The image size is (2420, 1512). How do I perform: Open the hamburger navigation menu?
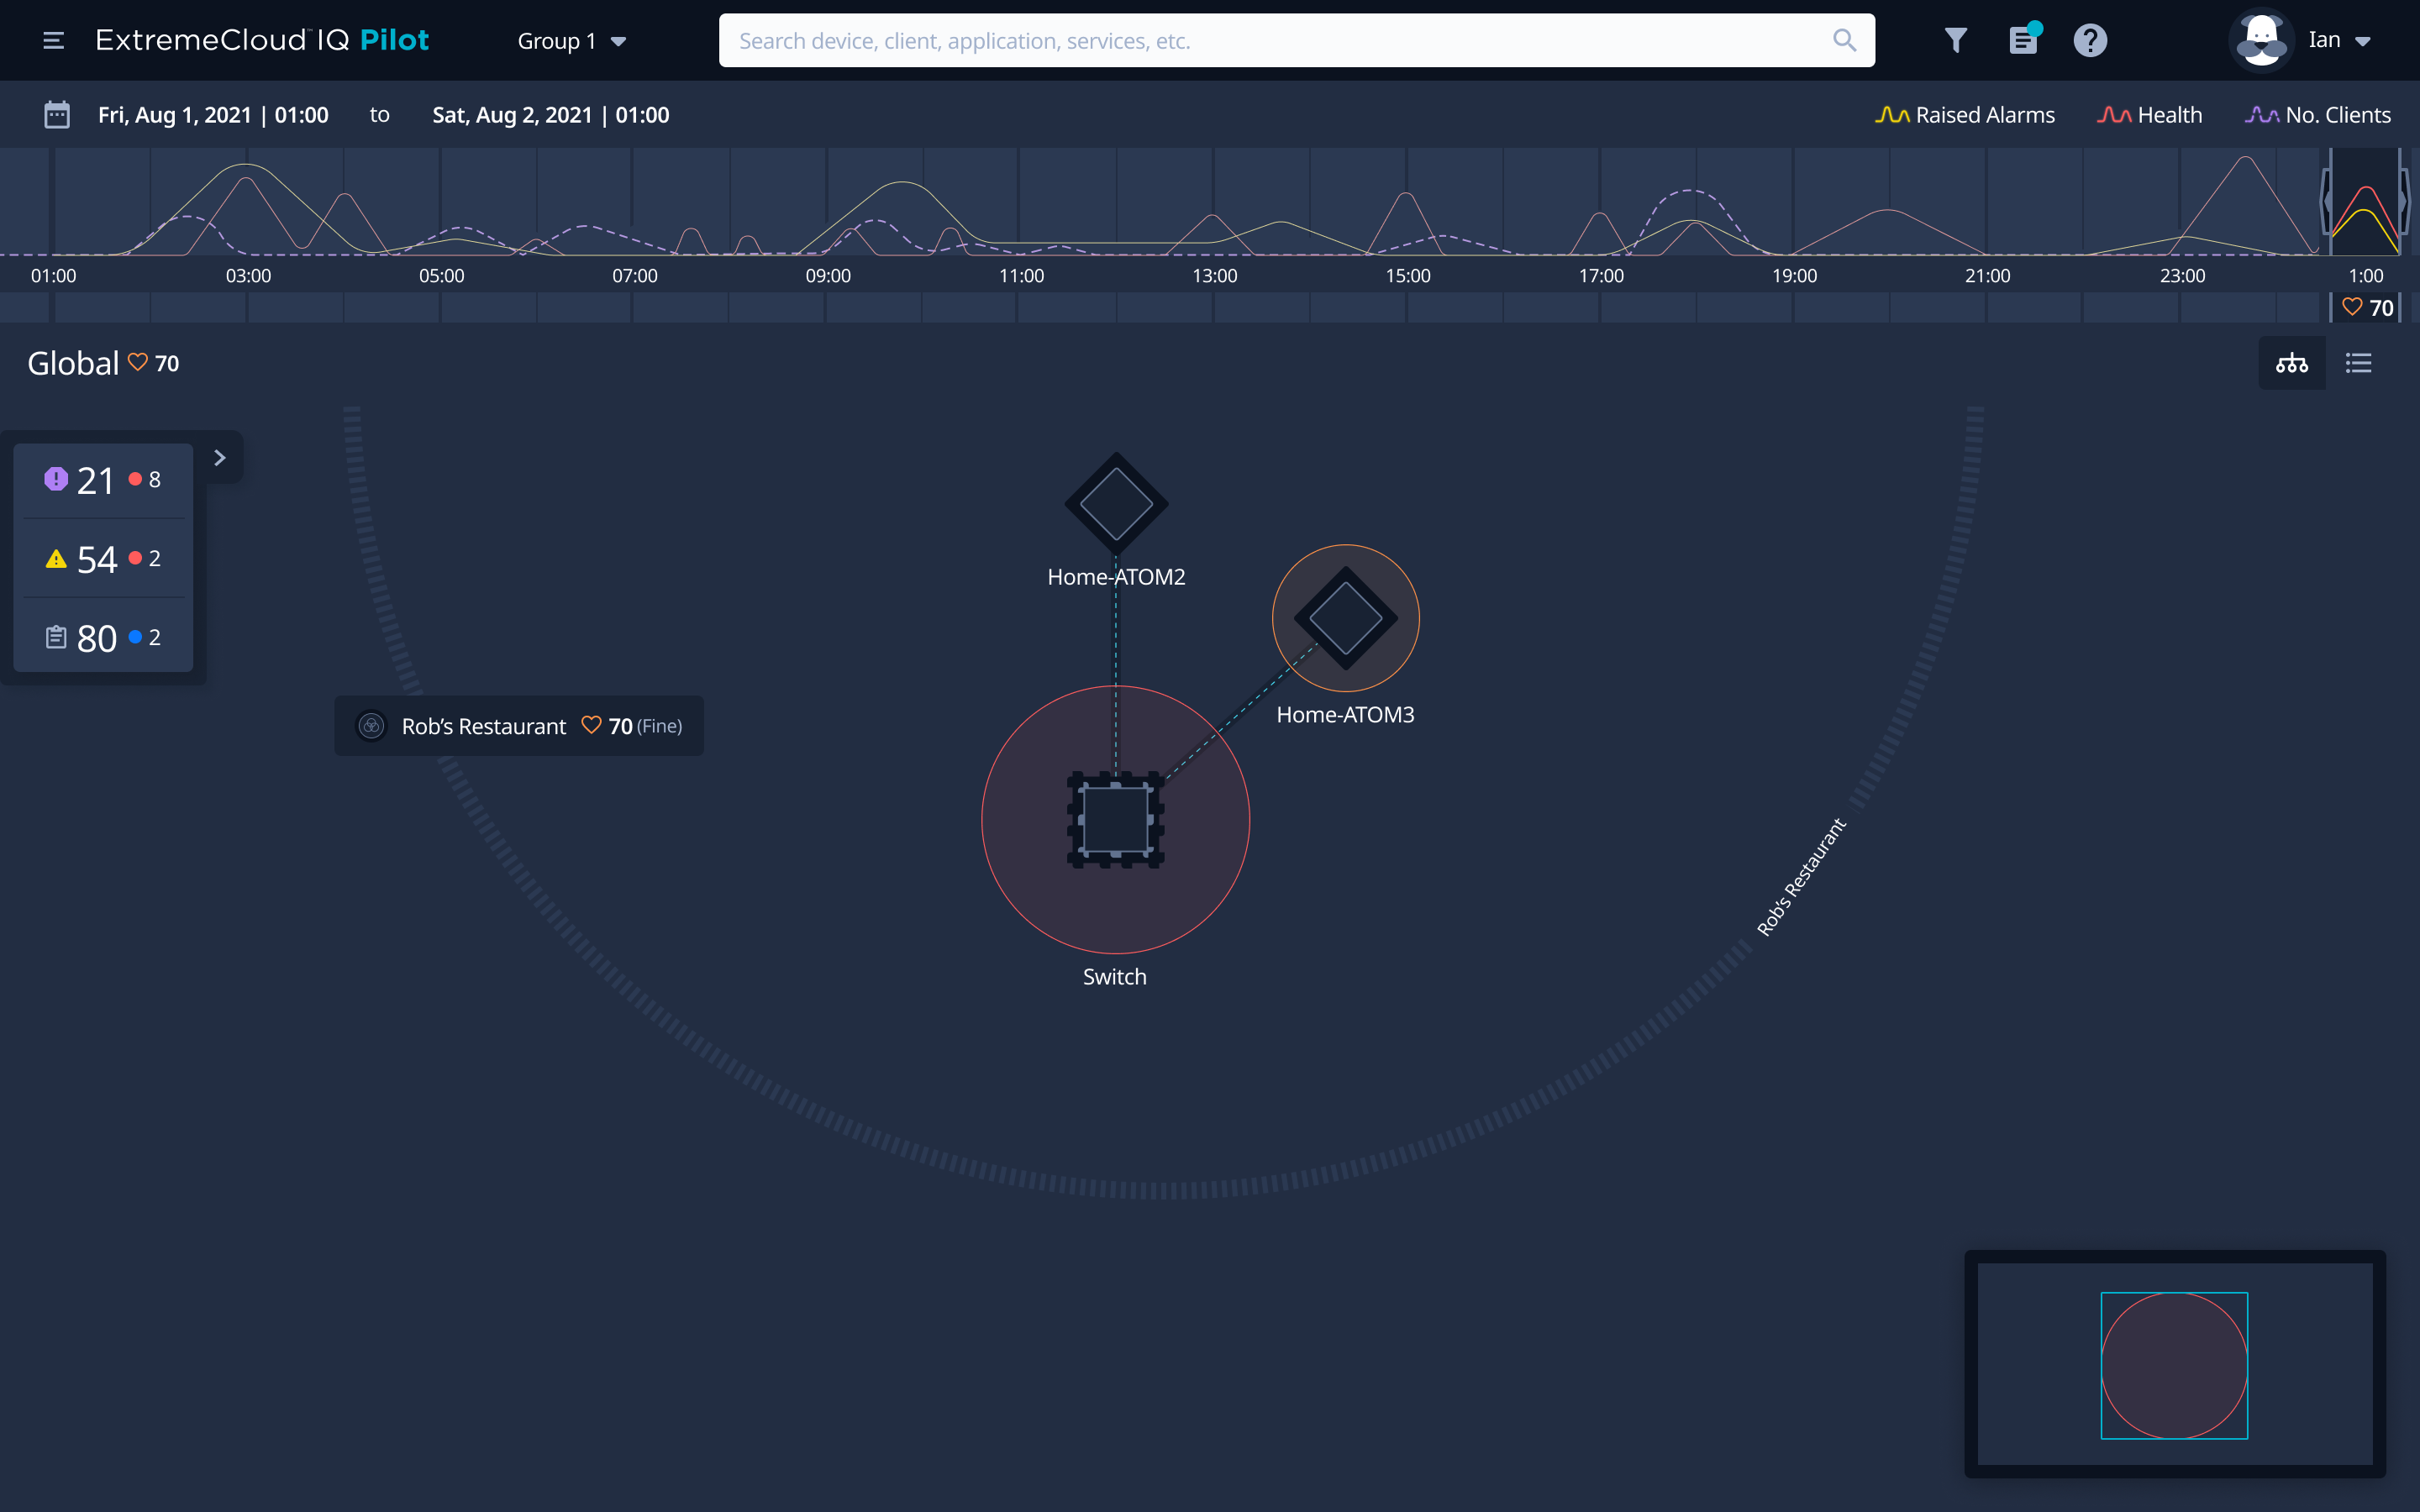pyautogui.click(x=53, y=40)
